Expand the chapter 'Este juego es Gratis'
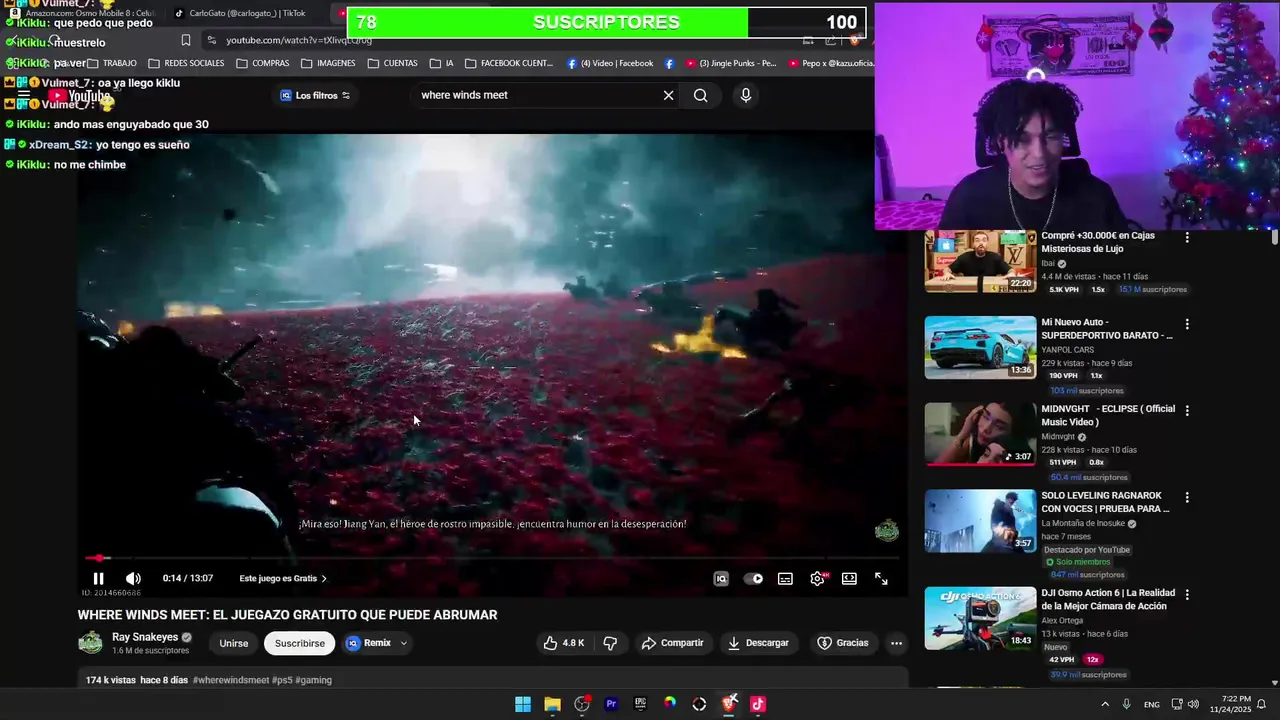Image resolution: width=1280 pixels, height=720 pixels. click(283, 578)
